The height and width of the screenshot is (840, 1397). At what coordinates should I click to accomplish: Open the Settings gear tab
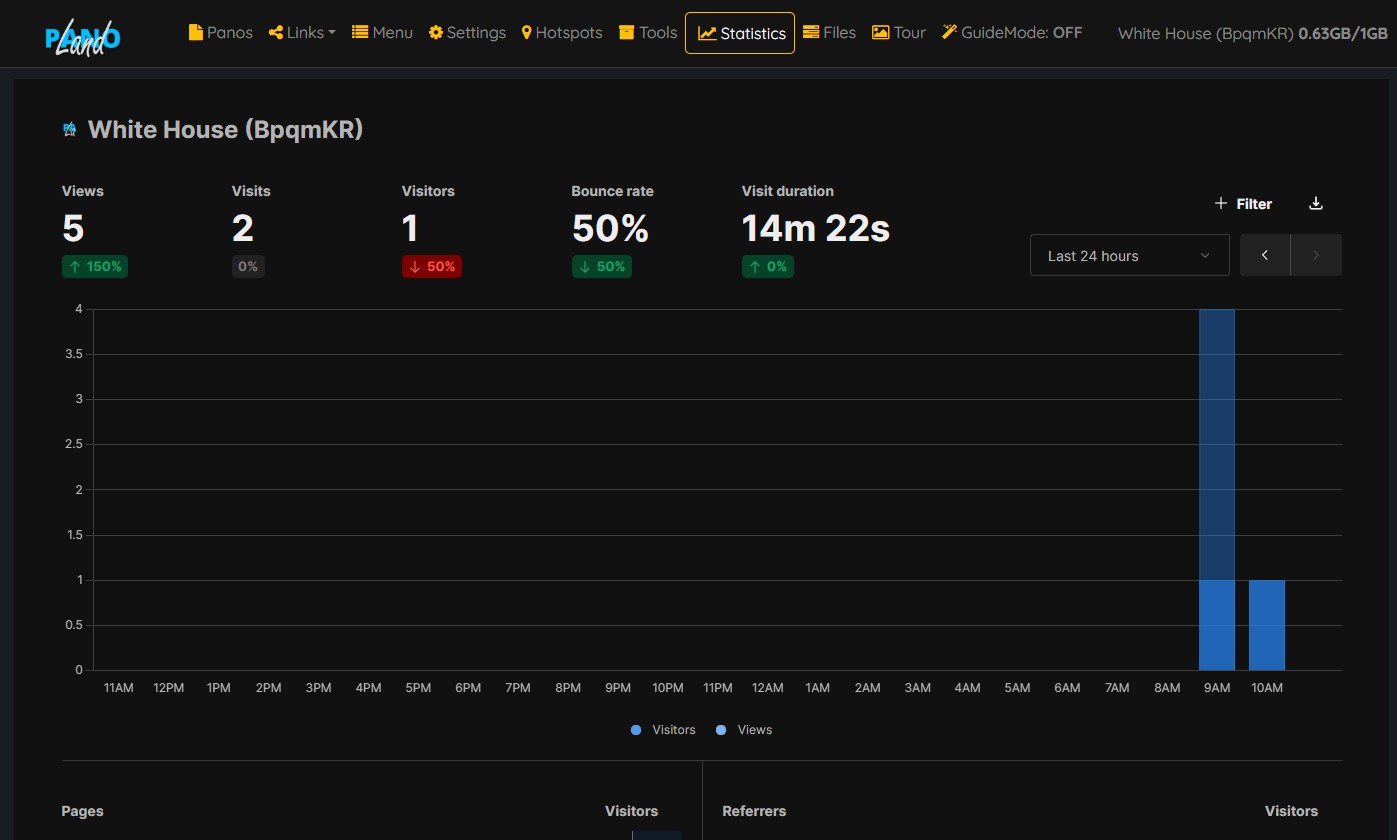tap(467, 32)
